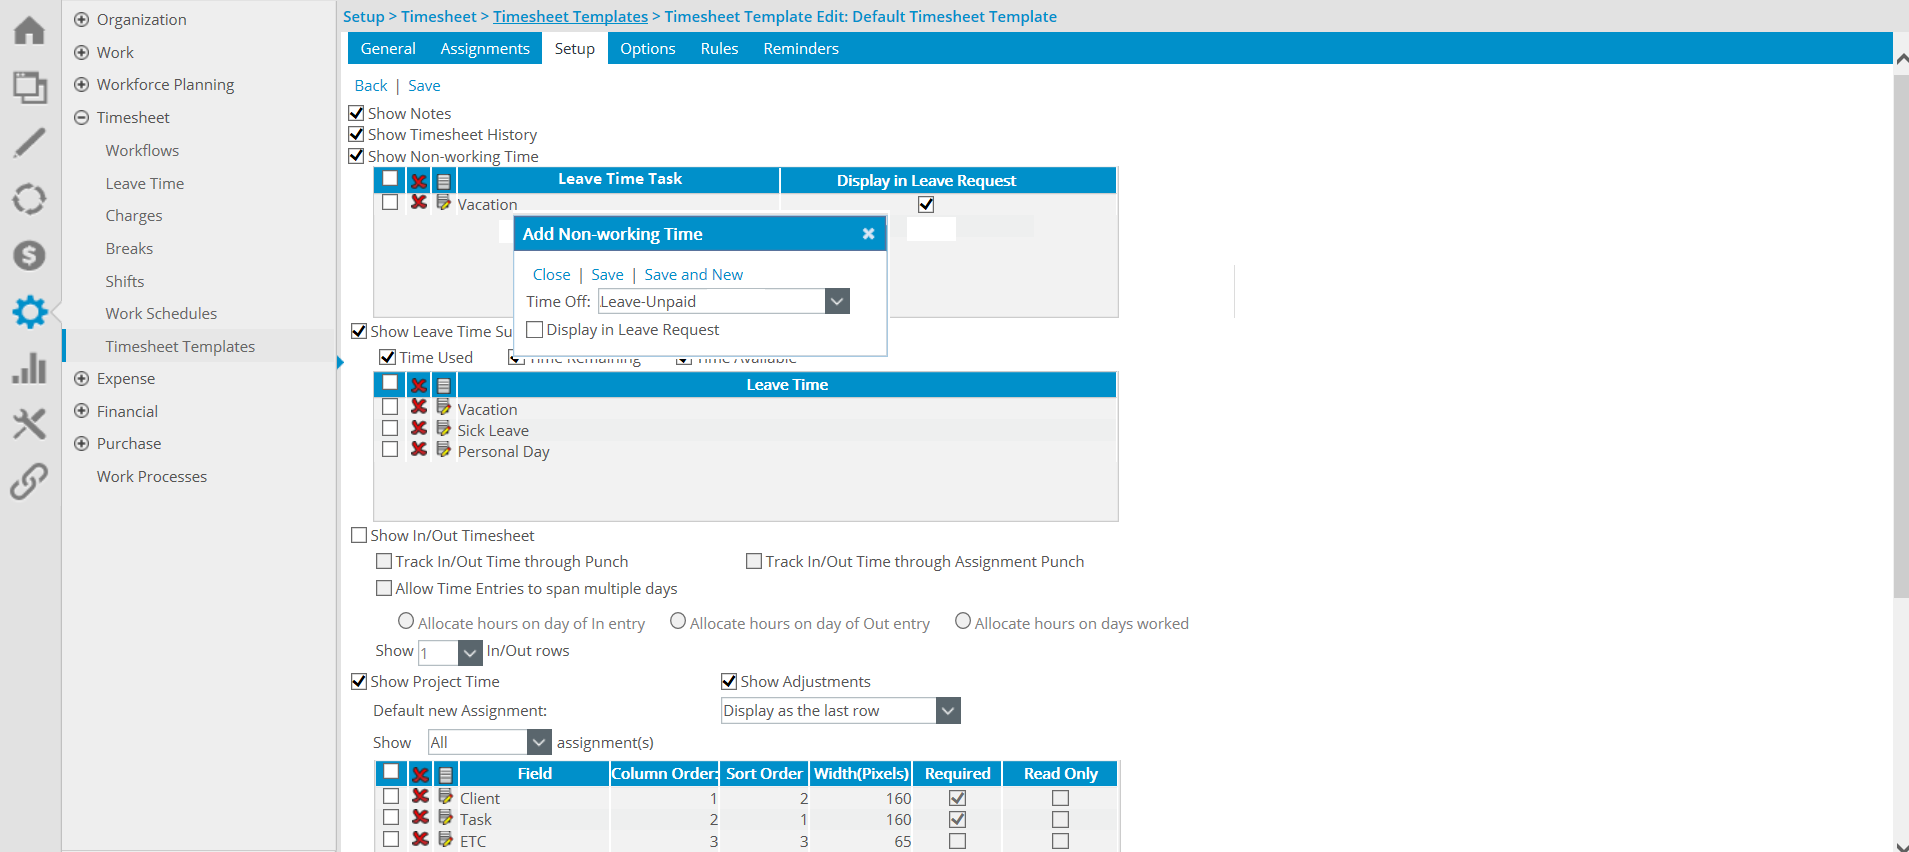Delete Task field row
1909x852 pixels.
(x=421, y=817)
